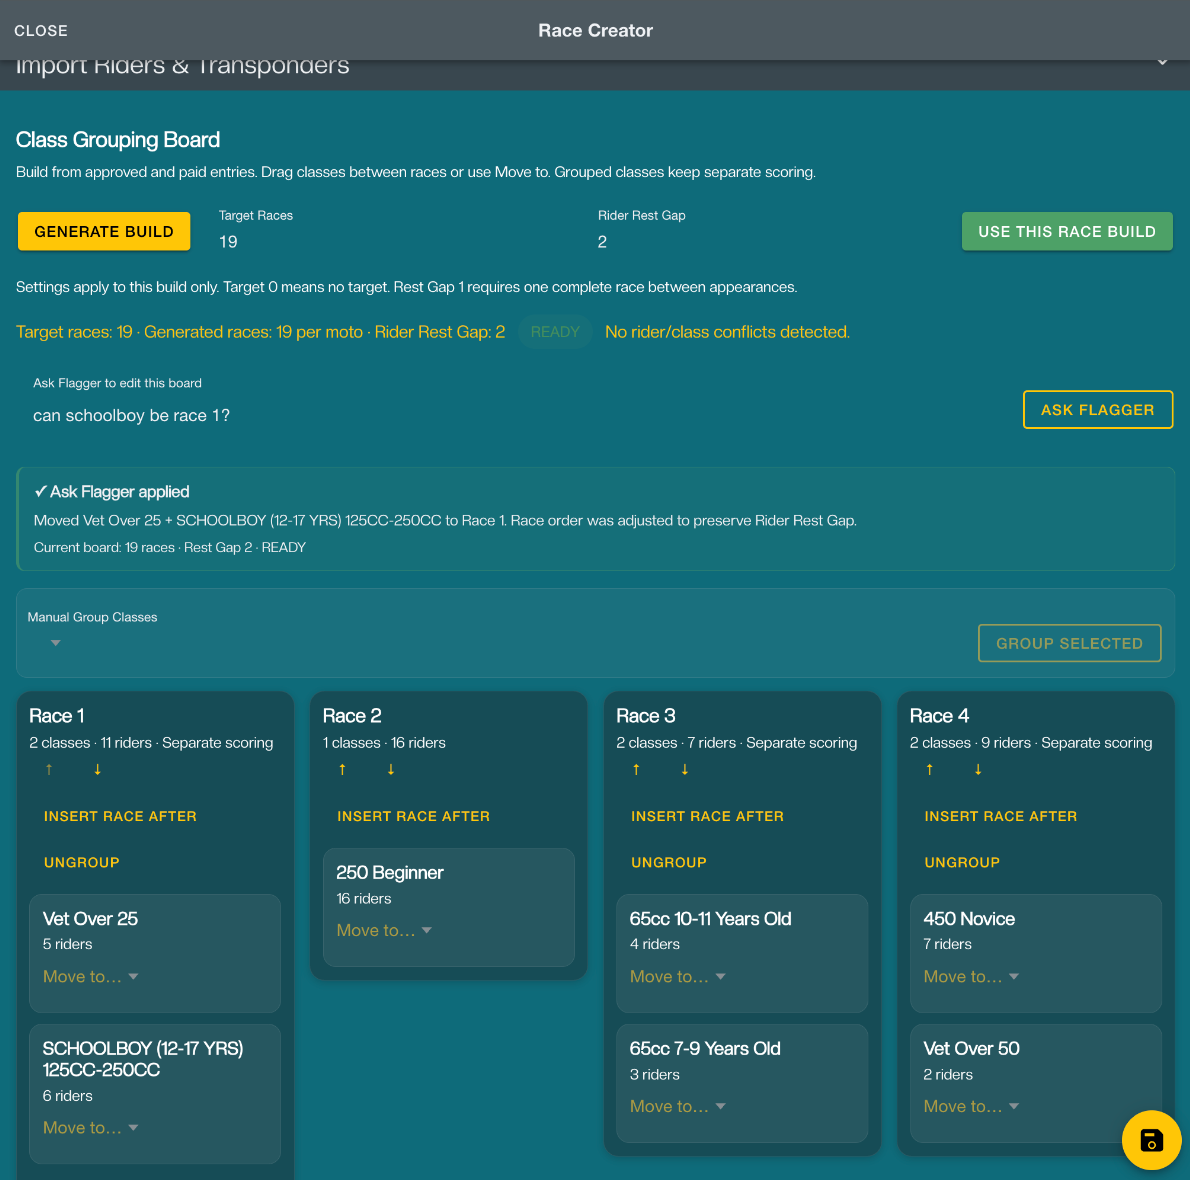Viewport: 1190px width, 1180px height.
Task: Move Race 1 down with arrow
Action: [97, 769]
